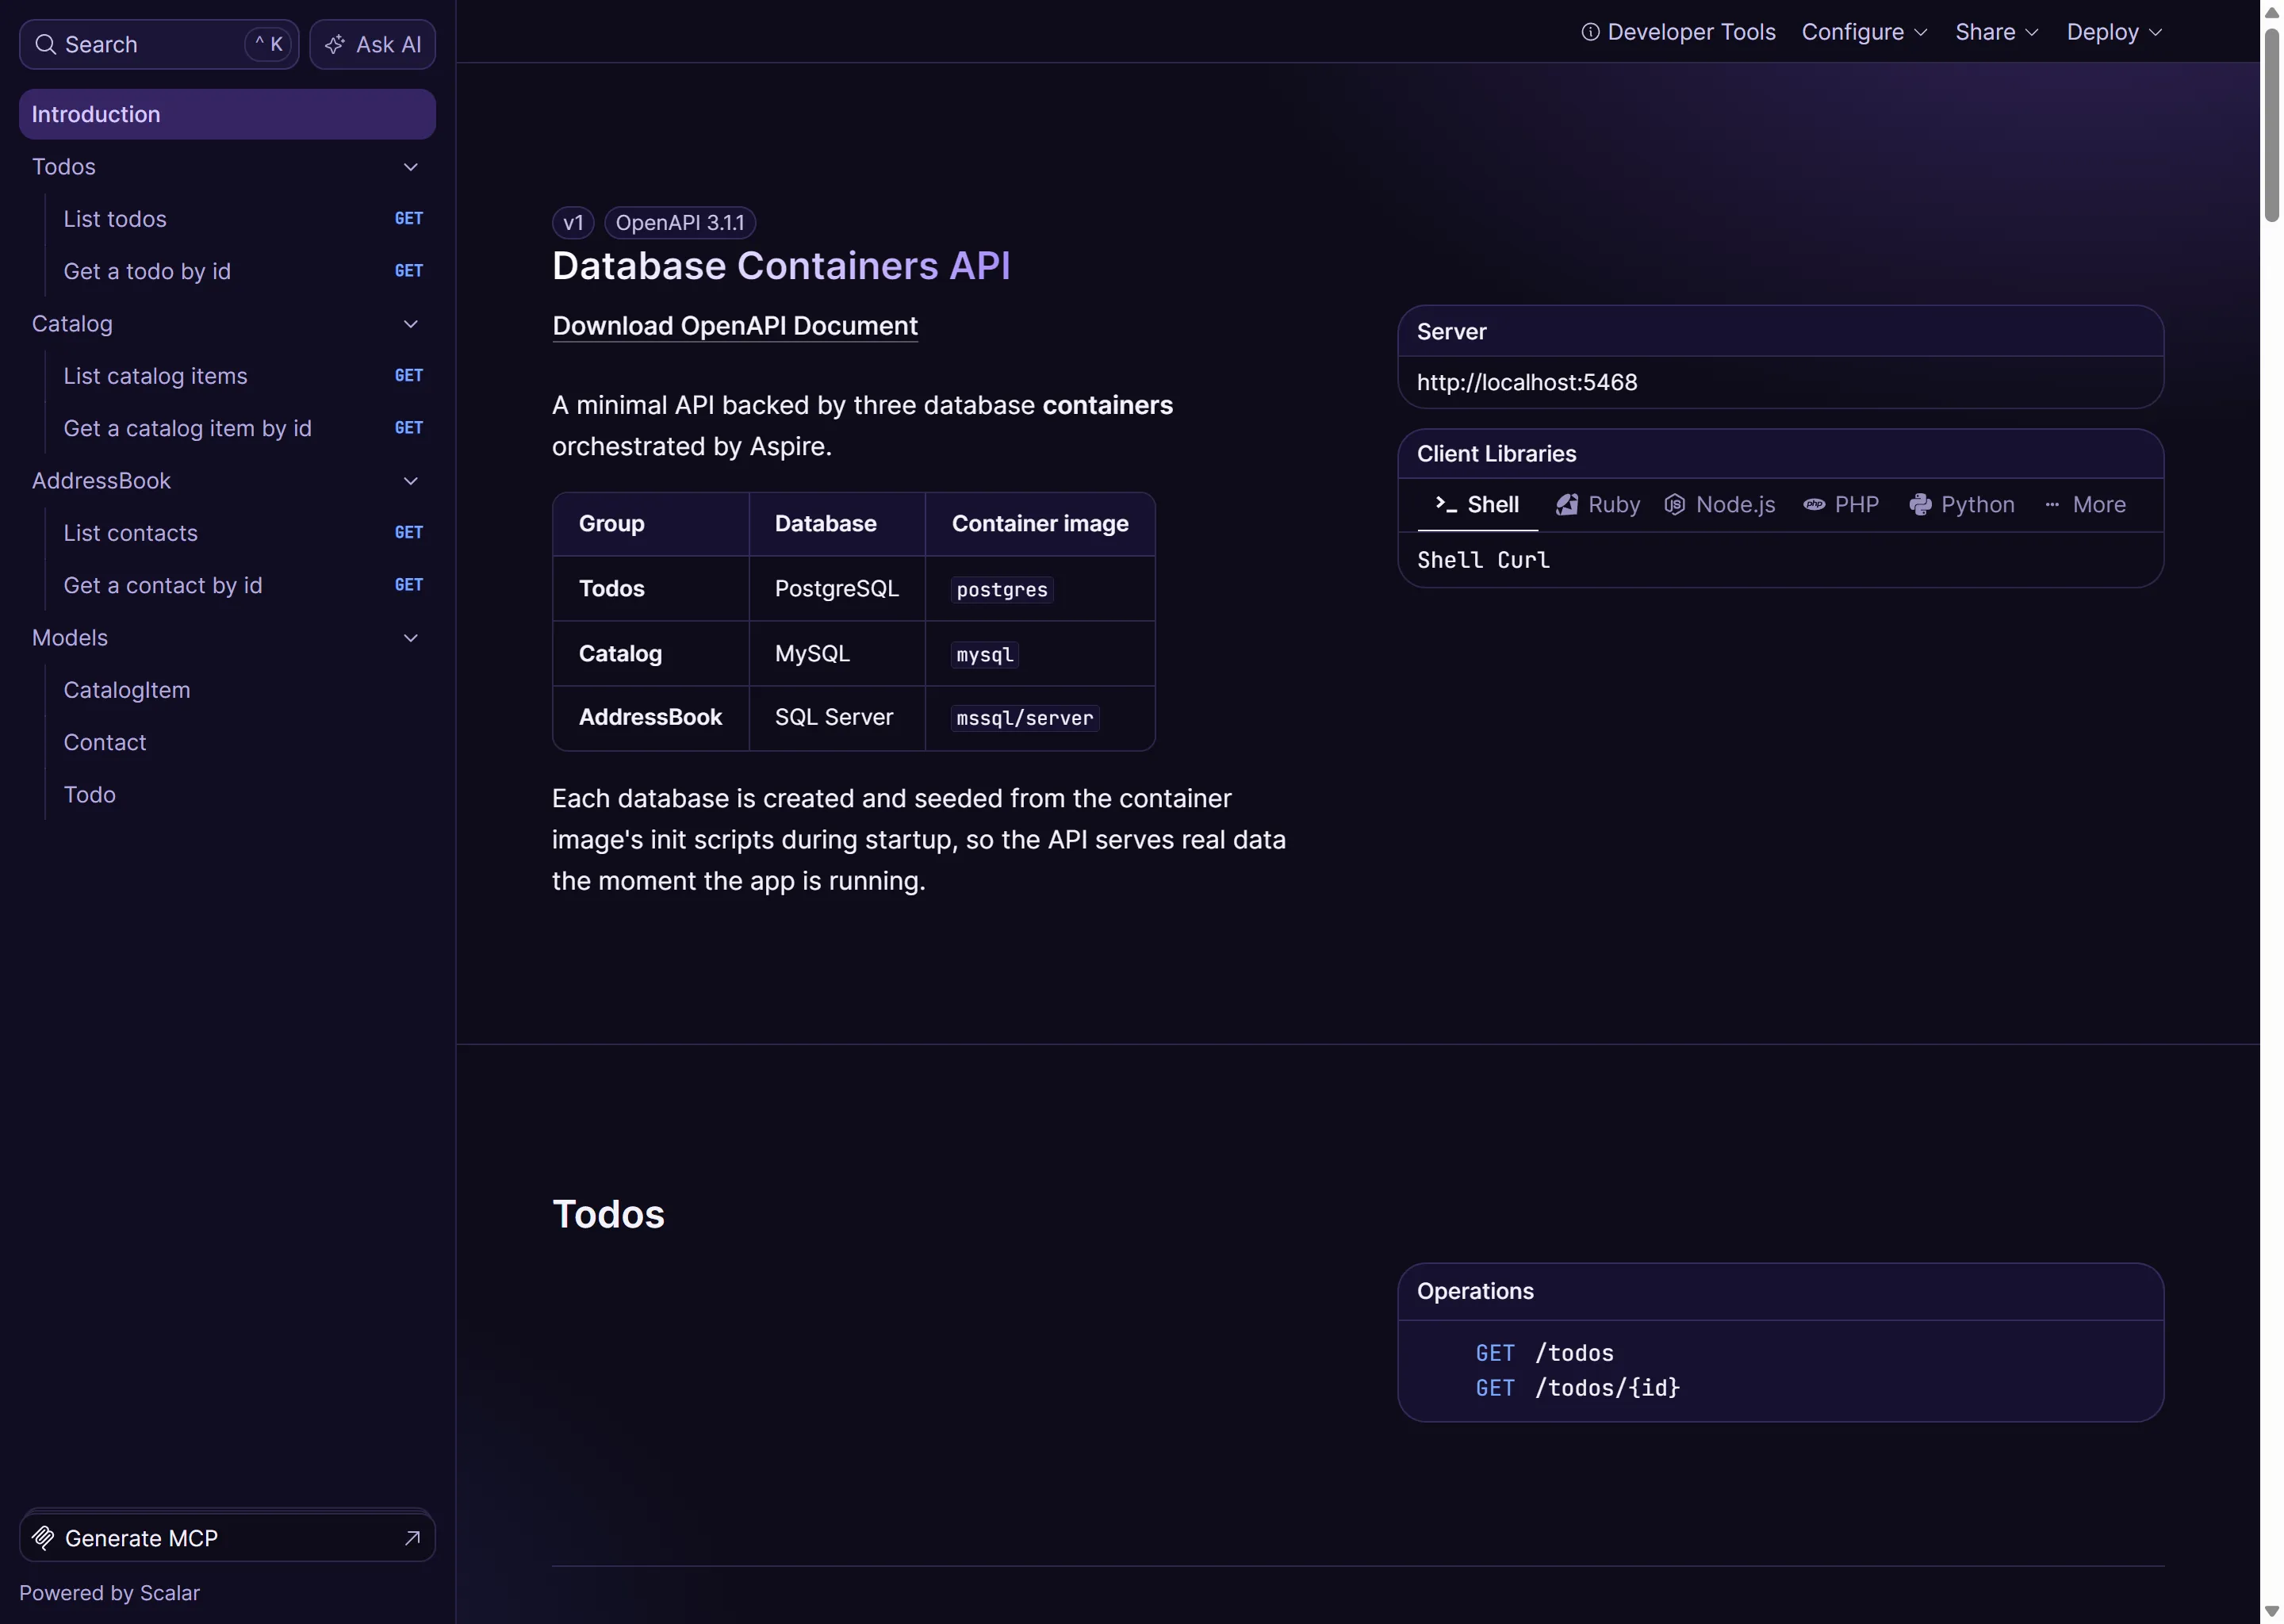Click the search magnifier icon
This screenshot has width=2284, height=1624.
pos(45,44)
